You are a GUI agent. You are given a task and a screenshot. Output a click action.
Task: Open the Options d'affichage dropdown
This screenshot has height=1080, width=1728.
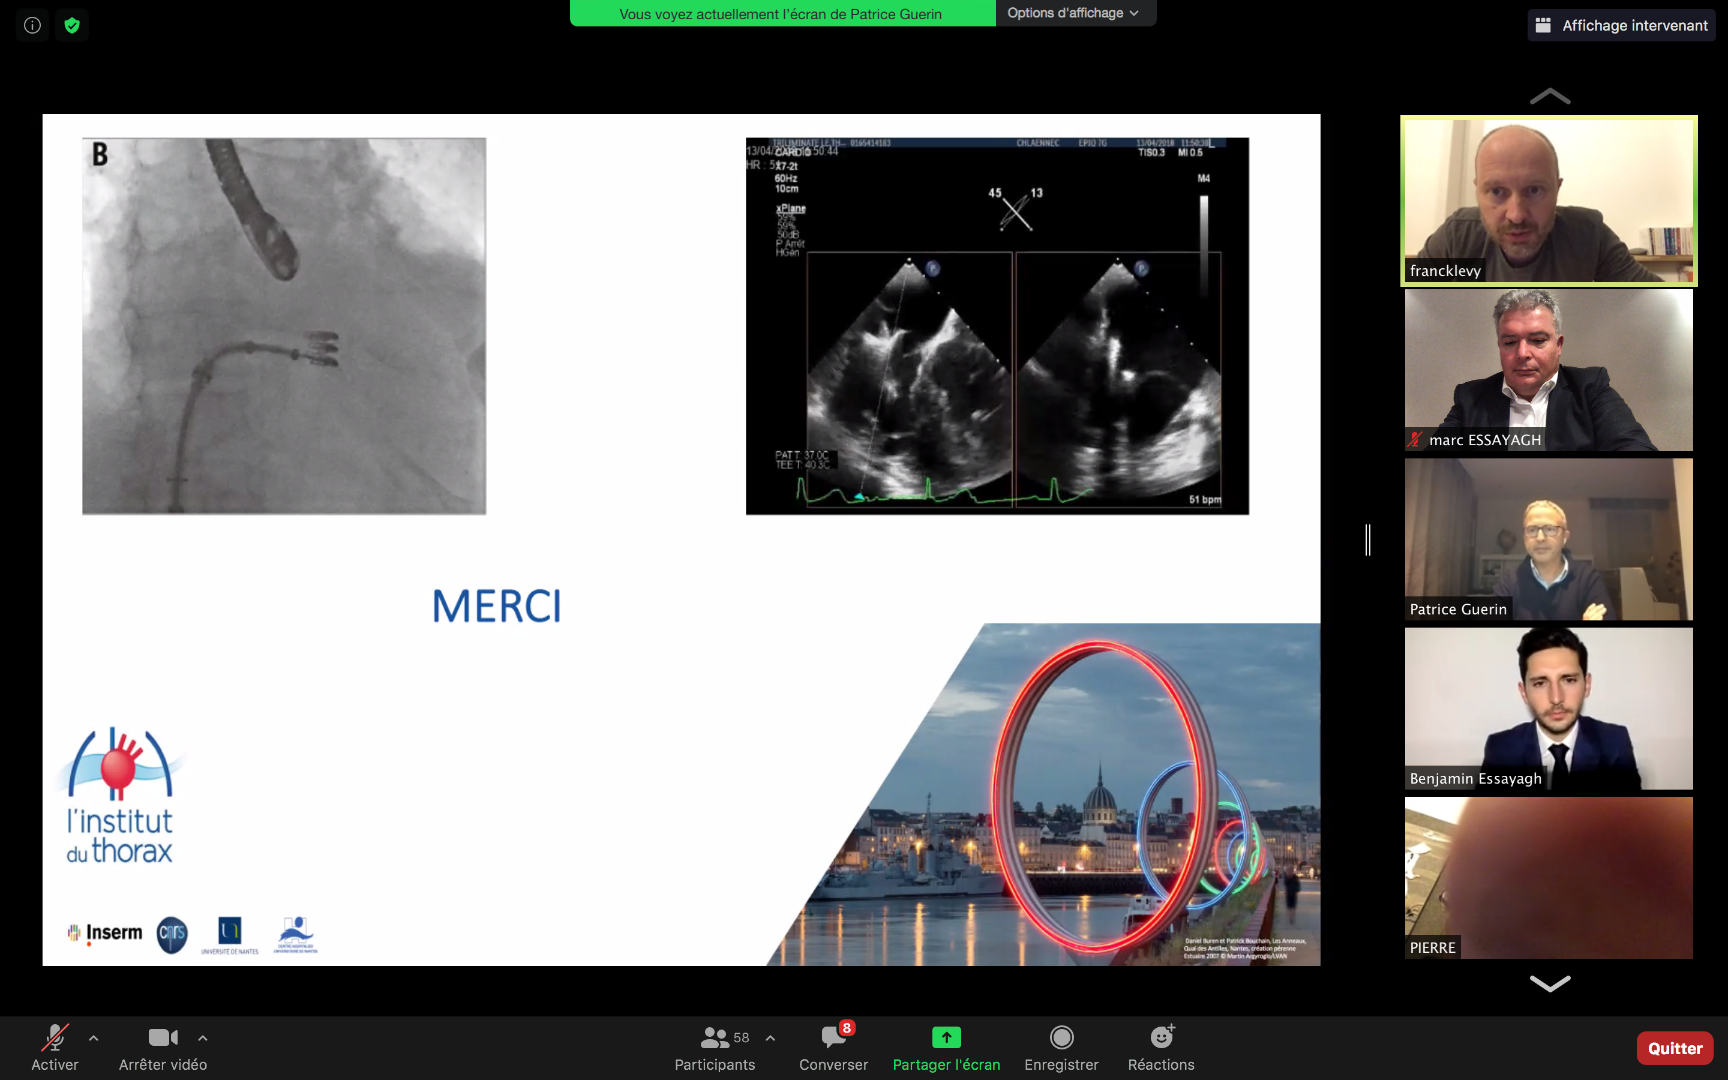pyautogui.click(x=1073, y=13)
